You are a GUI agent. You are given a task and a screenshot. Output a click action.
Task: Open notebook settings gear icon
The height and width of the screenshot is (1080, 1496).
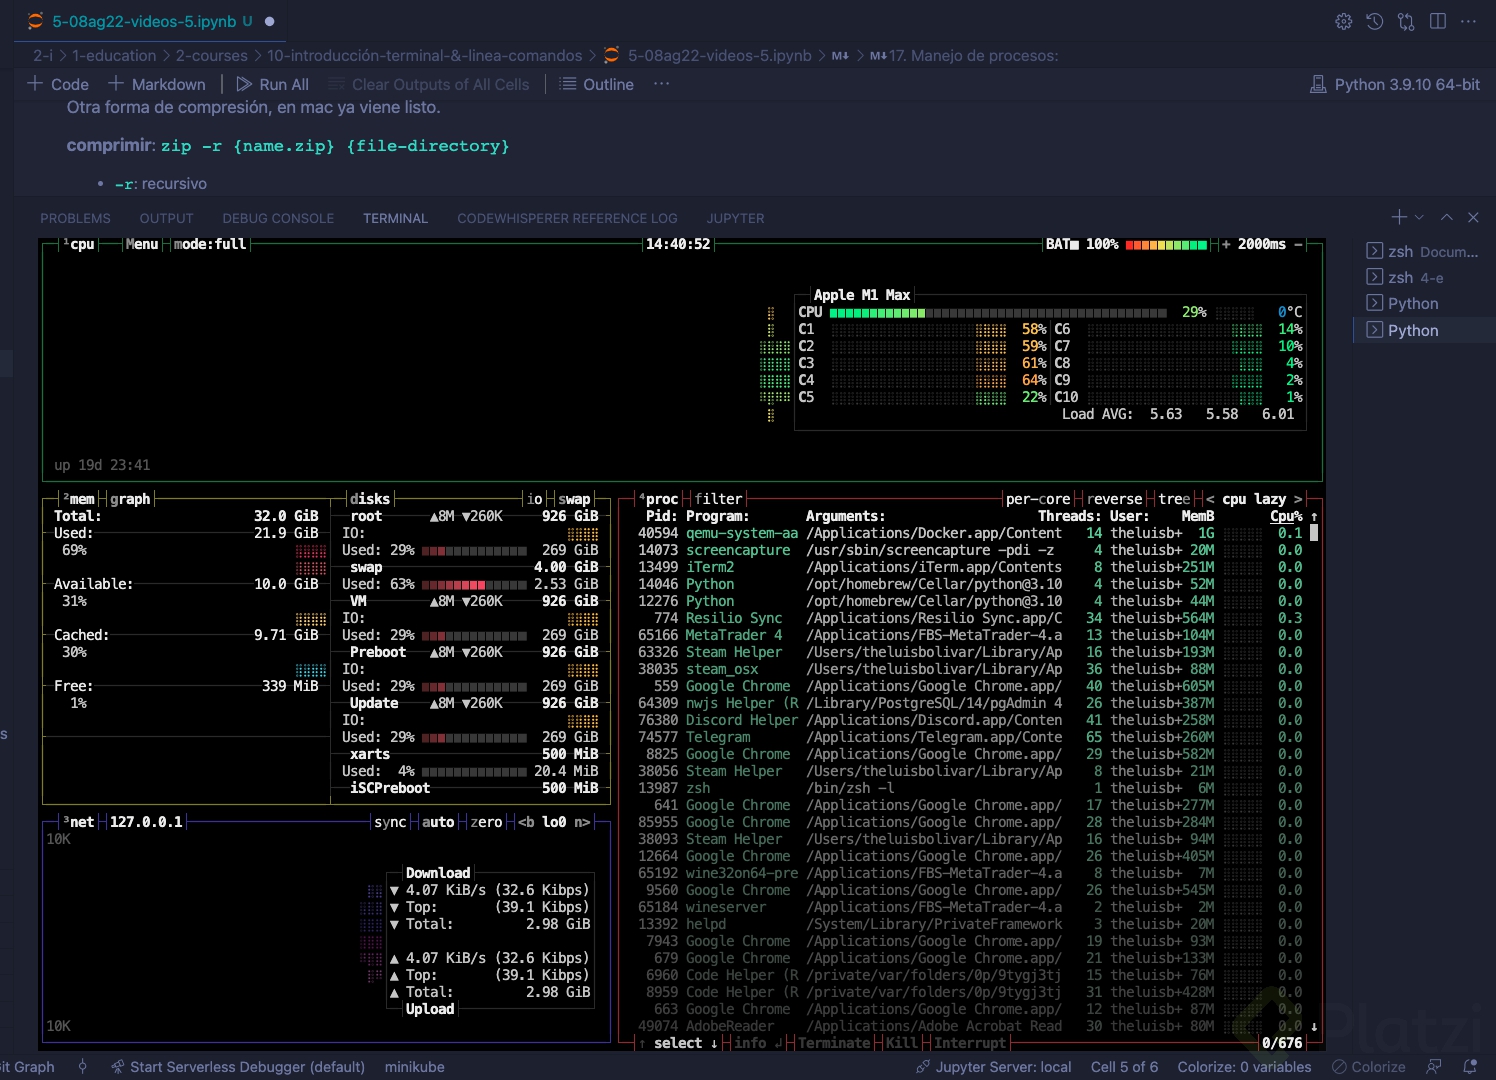point(1344,21)
